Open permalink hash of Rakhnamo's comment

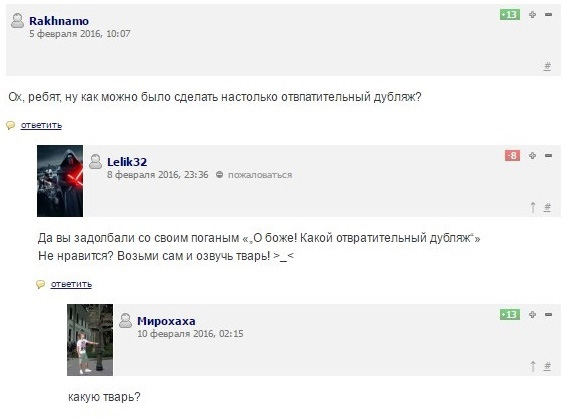547,66
